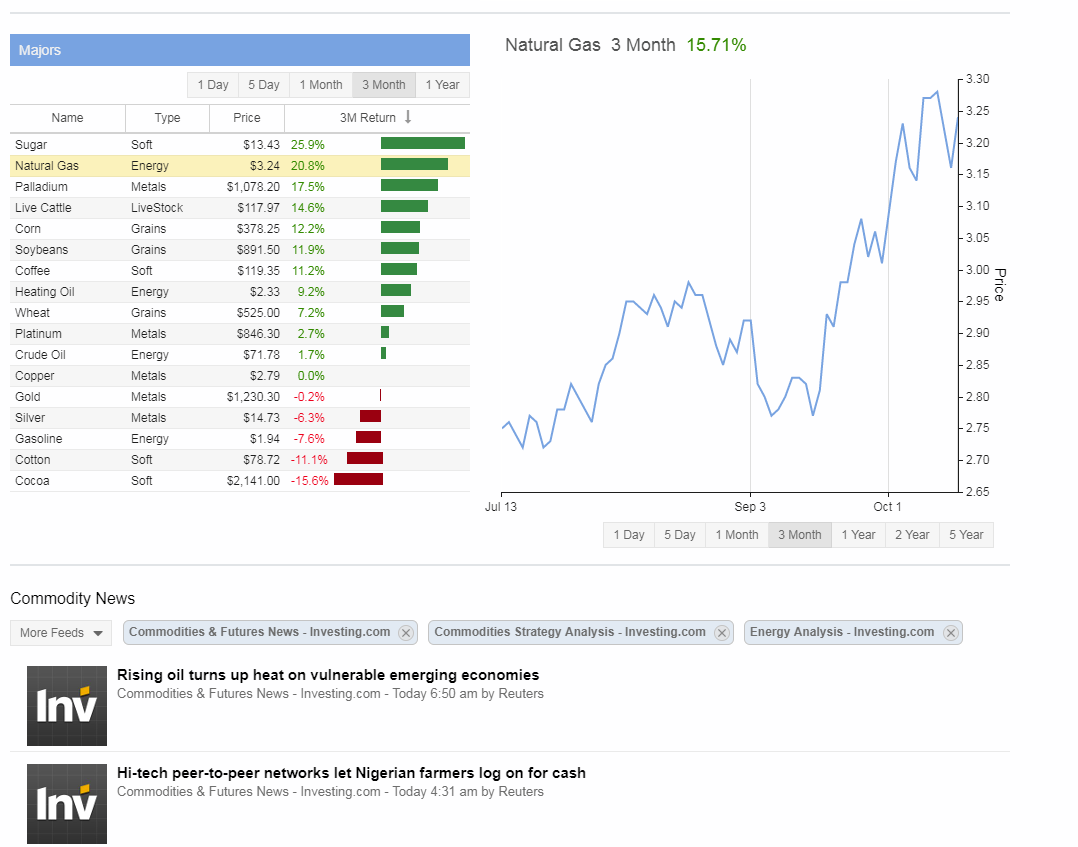Click Sugar's green return bar
Image resolution: width=1078 pixels, height=847 pixels.
pyautogui.click(x=422, y=144)
